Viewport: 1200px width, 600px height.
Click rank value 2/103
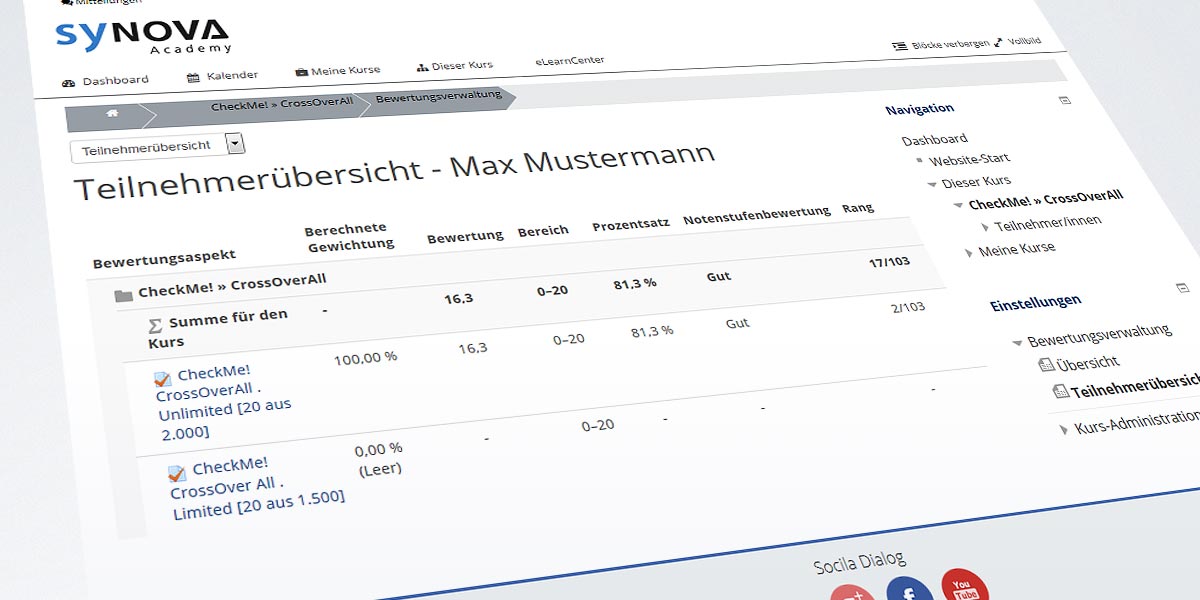[907, 308]
